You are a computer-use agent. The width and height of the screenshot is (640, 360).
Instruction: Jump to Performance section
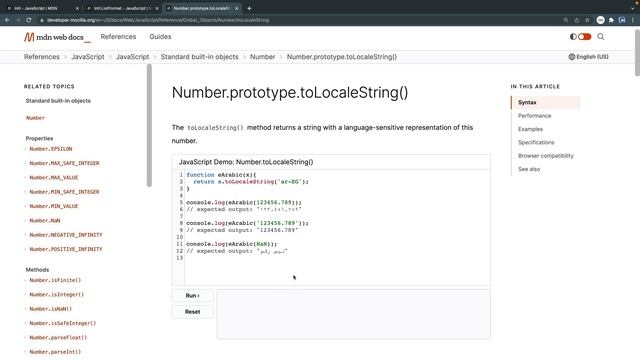(x=535, y=116)
